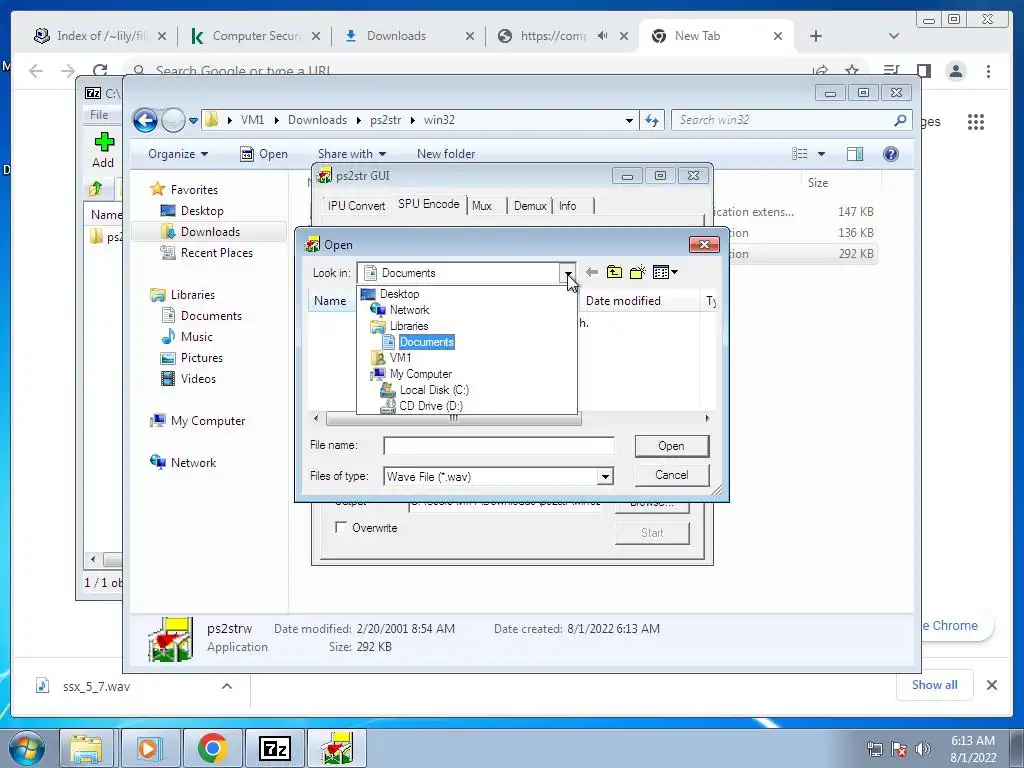Create new folder in the Open dialog
Screen dimensions: 1024x768
(x=637, y=272)
